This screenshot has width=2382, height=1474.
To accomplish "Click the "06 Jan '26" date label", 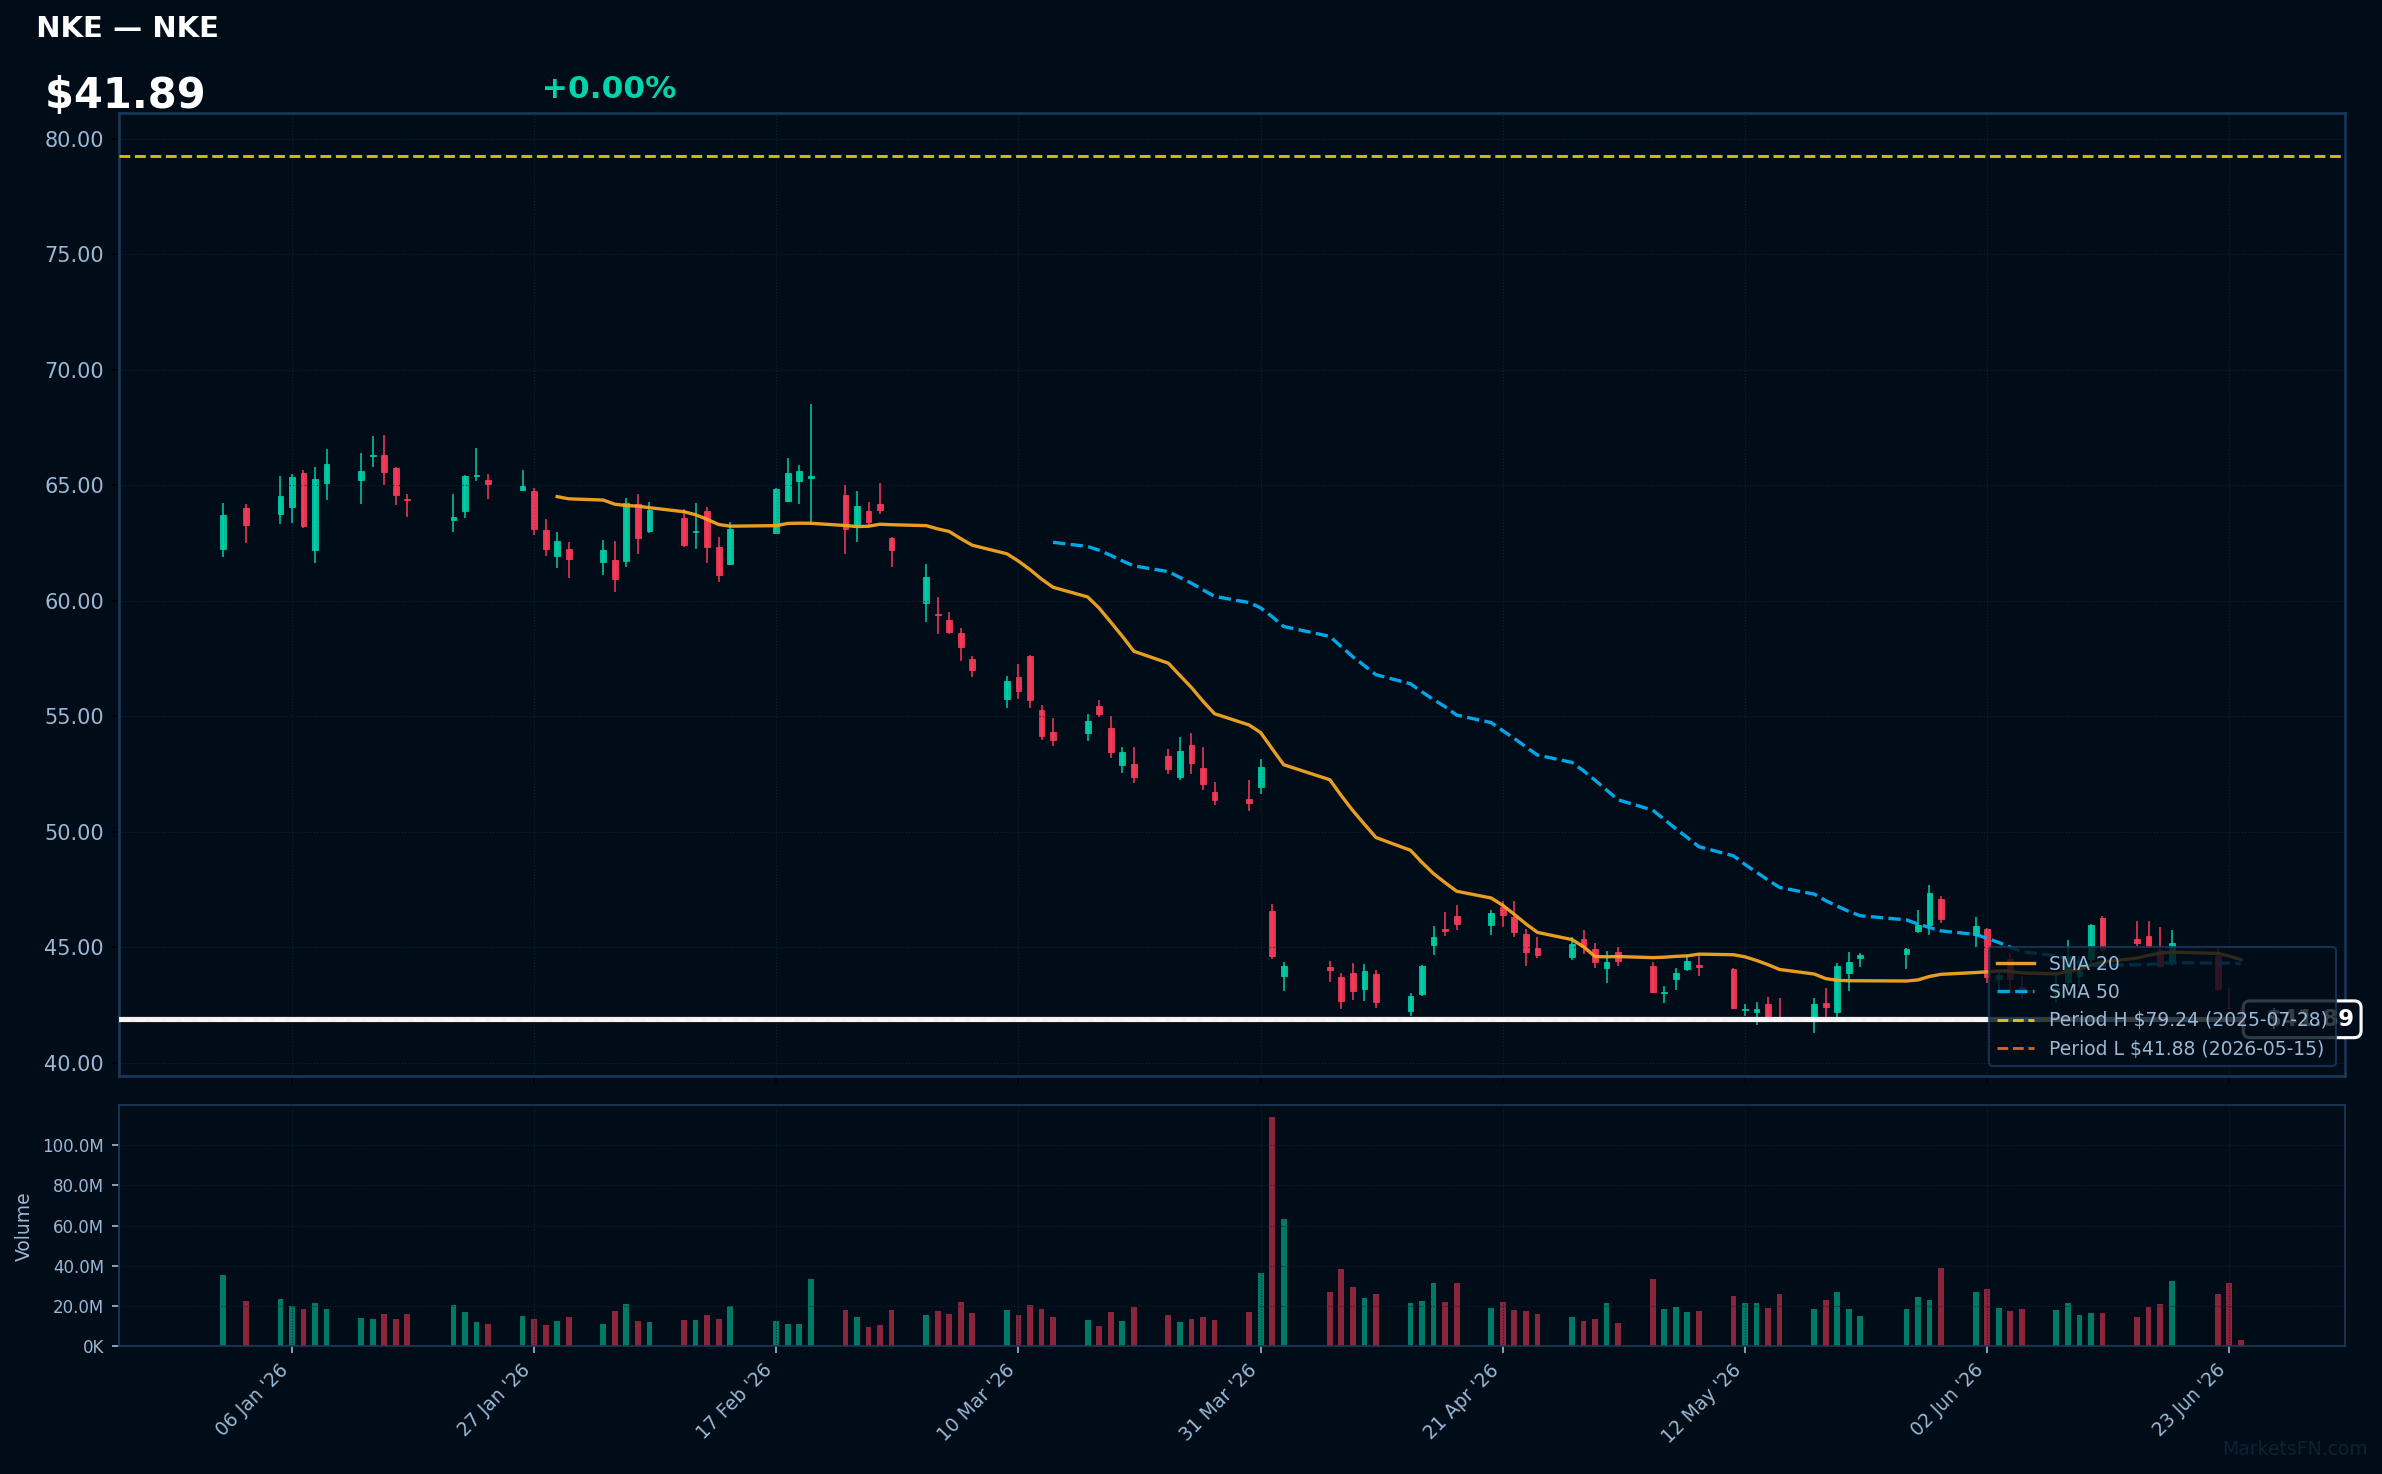I will pos(251,1400).
